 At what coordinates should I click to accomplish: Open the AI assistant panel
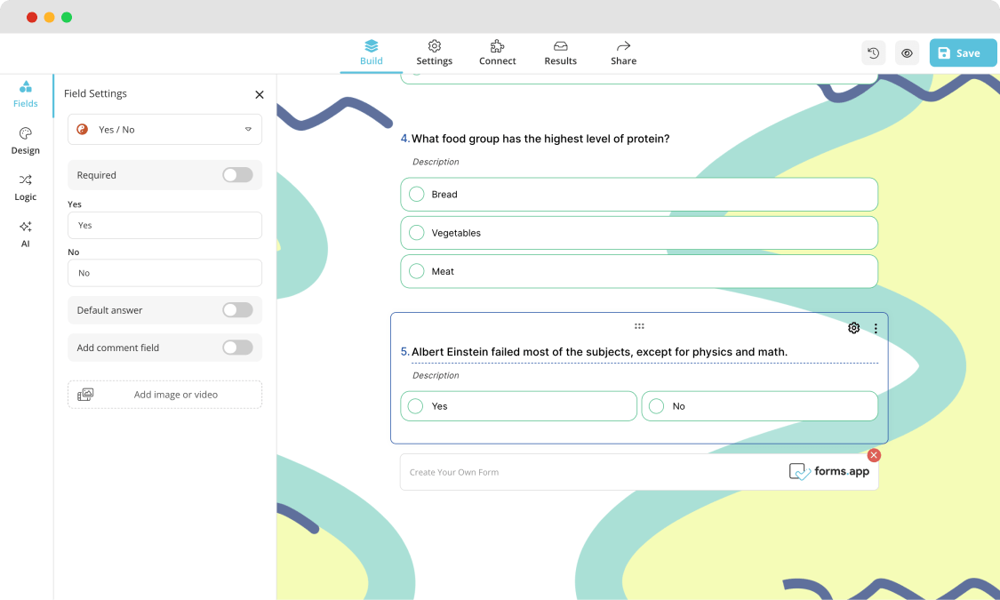pyautogui.click(x=25, y=233)
